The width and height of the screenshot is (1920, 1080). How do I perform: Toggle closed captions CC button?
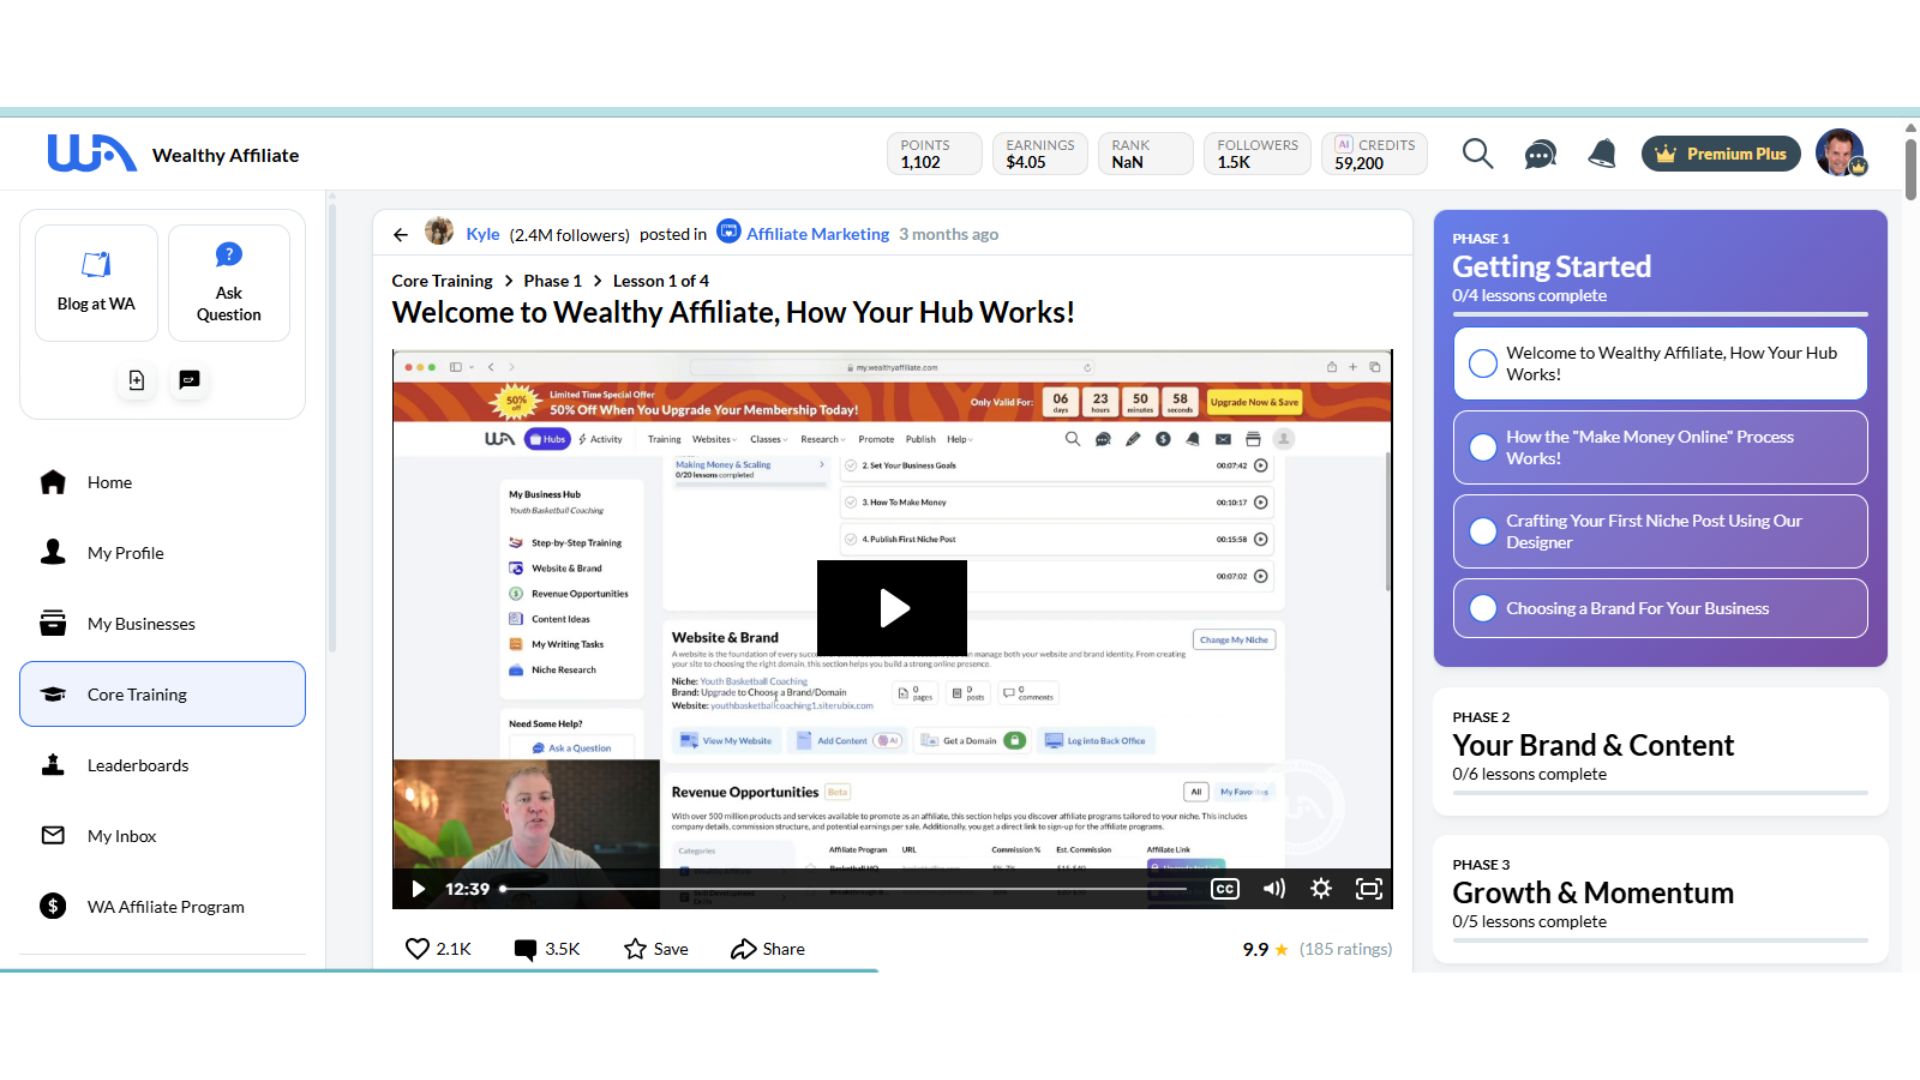pyautogui.click(x=1225, y=889)
